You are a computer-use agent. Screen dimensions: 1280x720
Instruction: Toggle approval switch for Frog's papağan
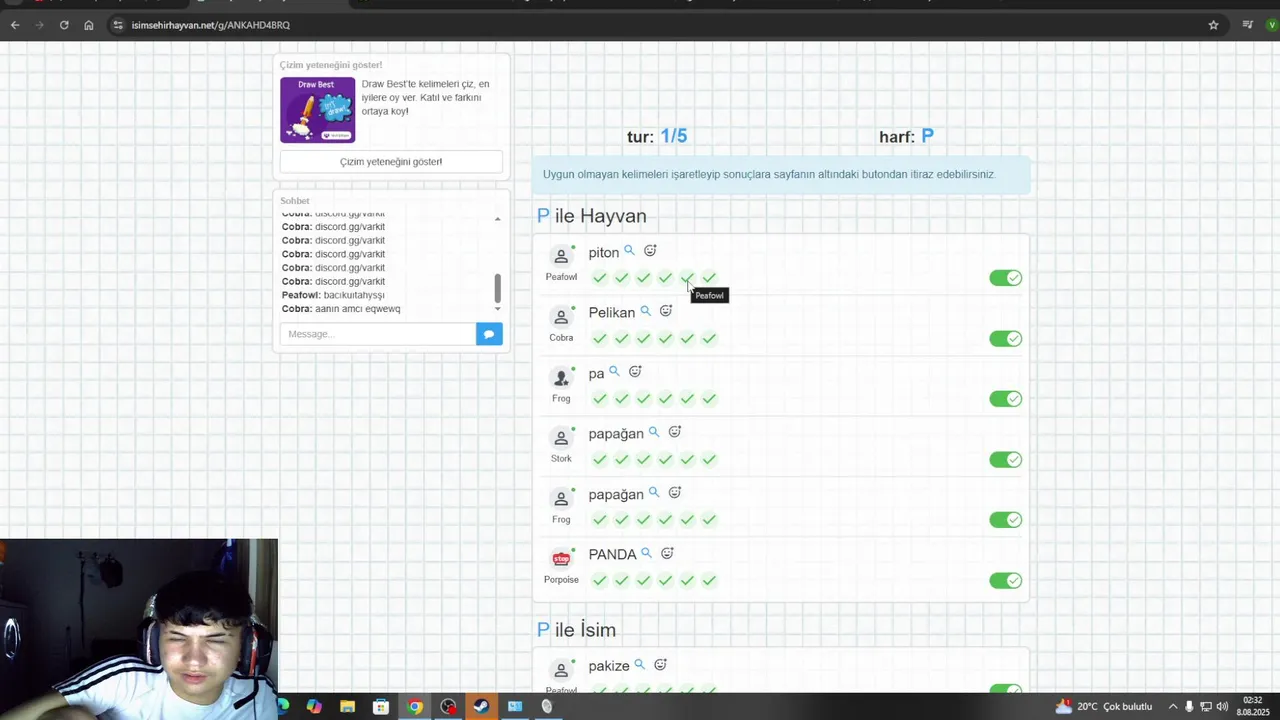[x=1005, y=520]
